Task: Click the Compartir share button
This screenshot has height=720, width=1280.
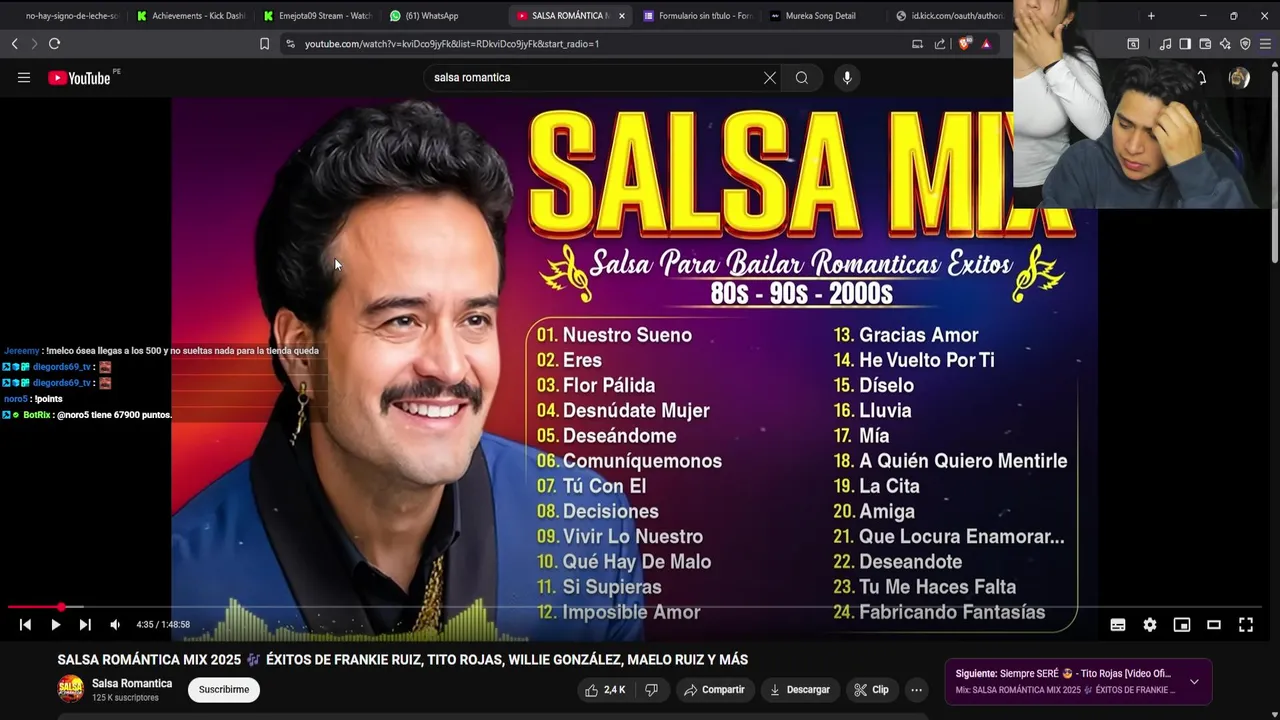Action: pyautogui.click(x=714, y=690)
